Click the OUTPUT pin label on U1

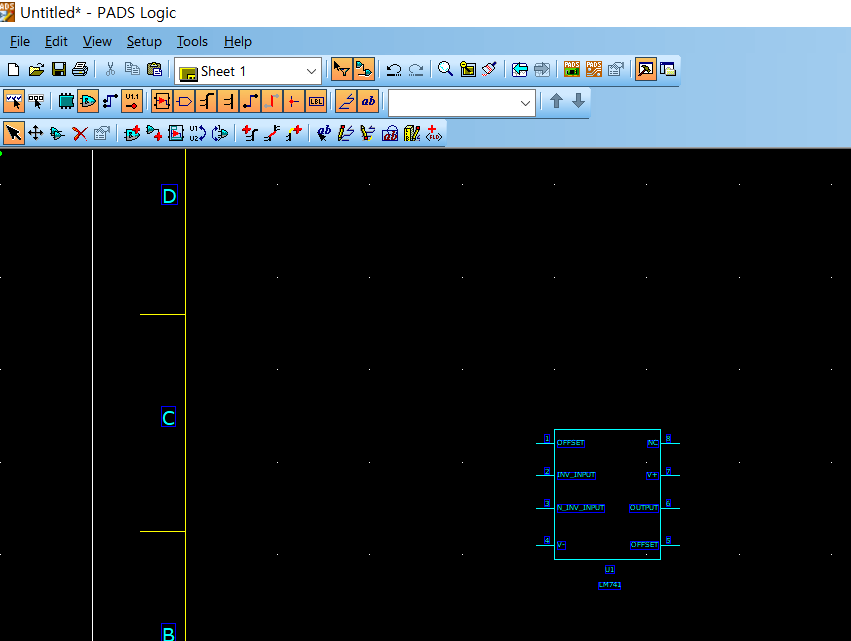(x=644, y=507)
